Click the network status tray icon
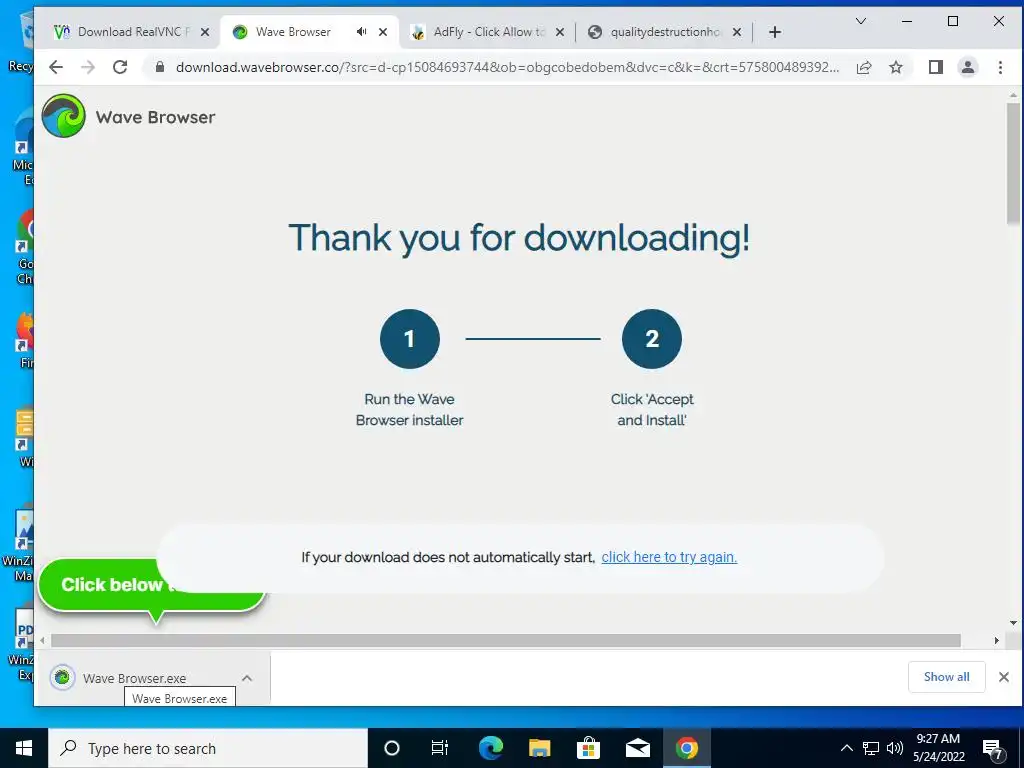 coord(871,748)
